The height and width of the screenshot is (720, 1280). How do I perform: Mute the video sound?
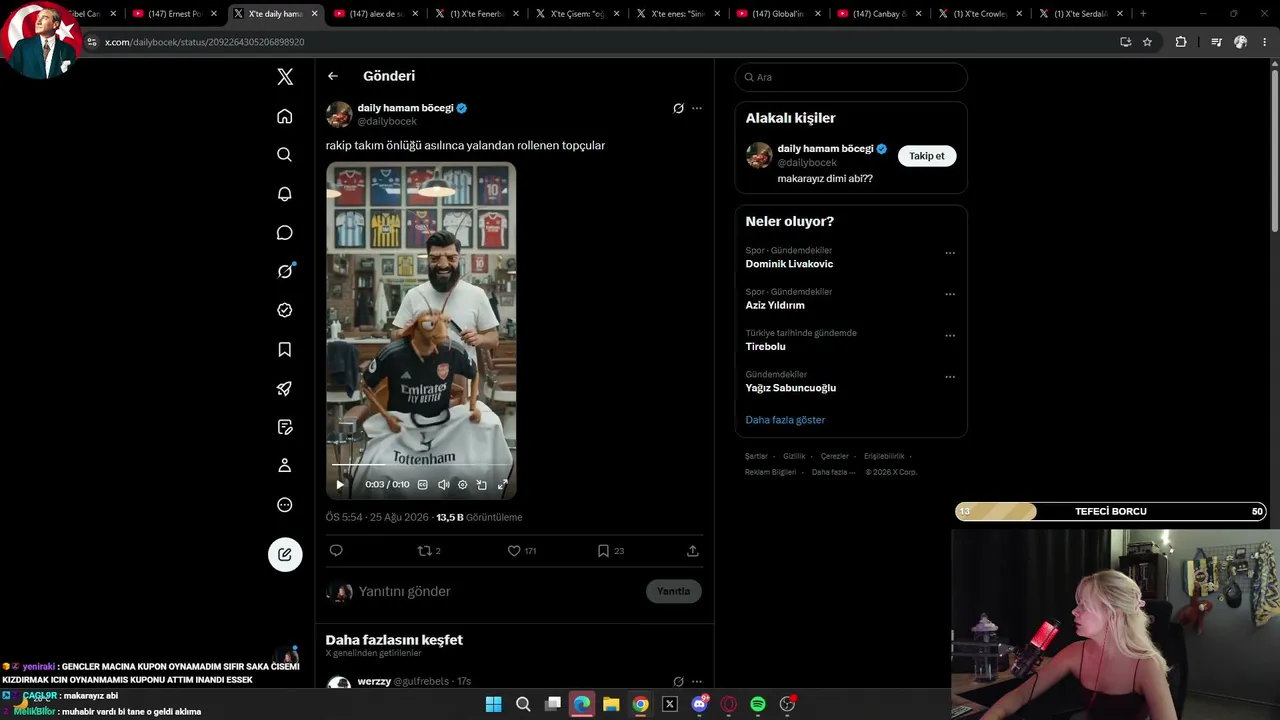point(443,485)
